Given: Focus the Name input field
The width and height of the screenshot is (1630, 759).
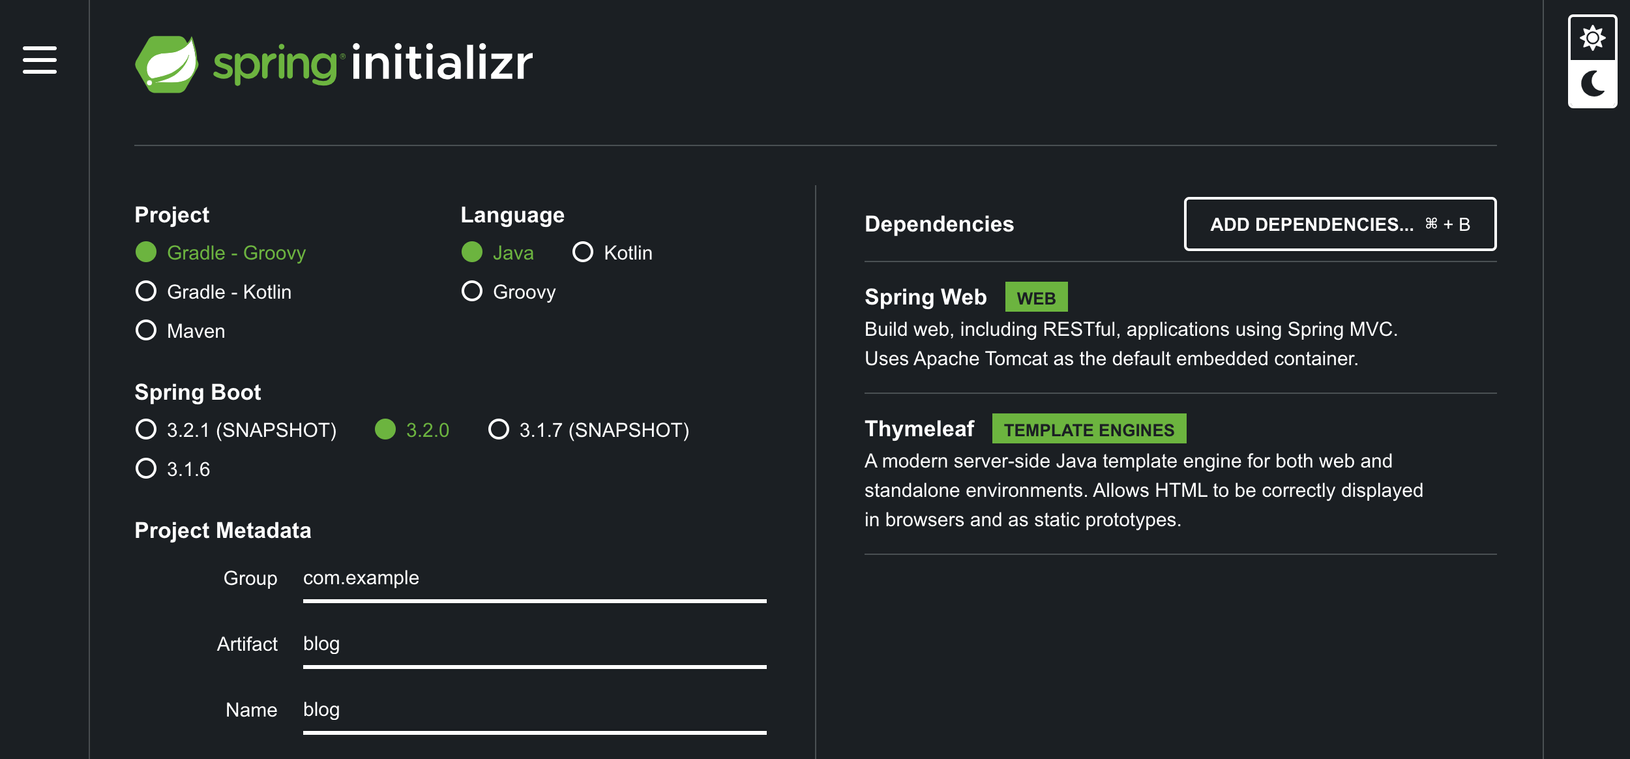Looking at the screenshot, I should [x=535, y=711].
